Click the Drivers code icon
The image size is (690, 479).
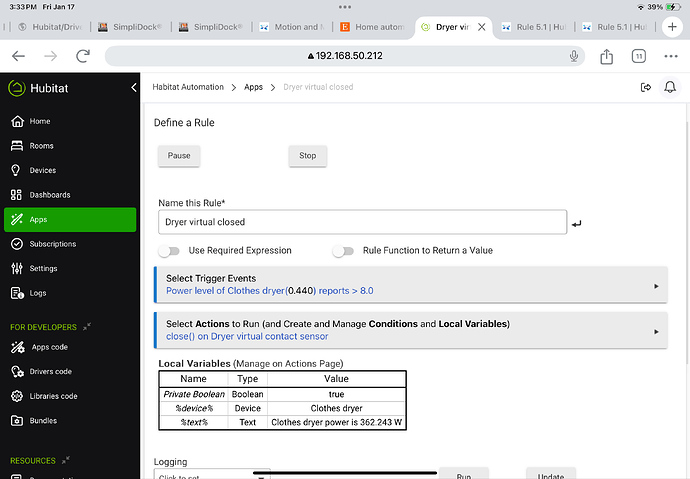point(17,372)
